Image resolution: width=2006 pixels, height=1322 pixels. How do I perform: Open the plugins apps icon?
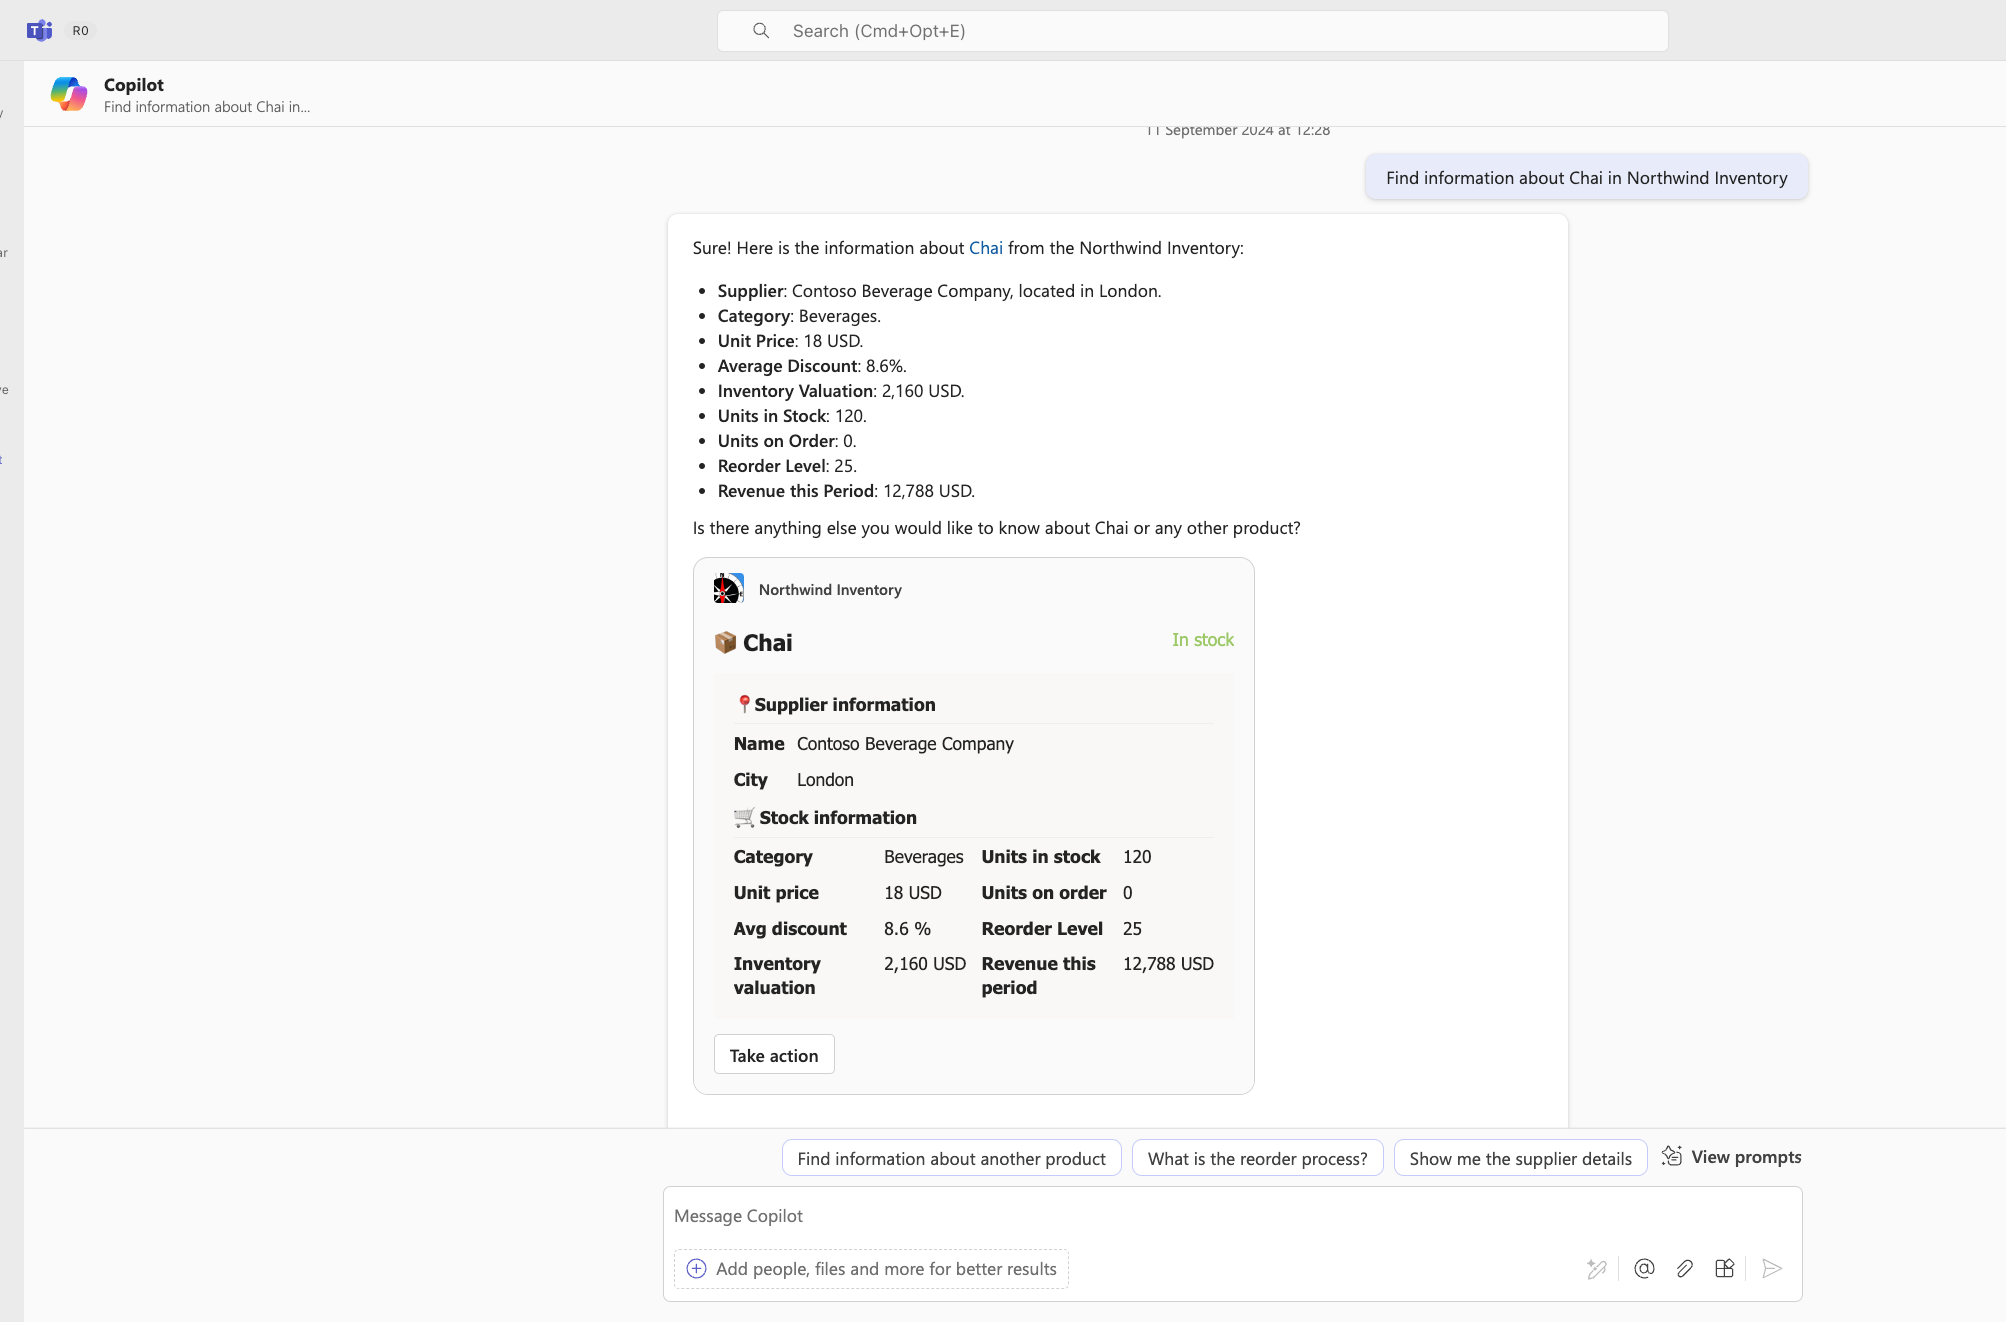tap(1724, 1268)
